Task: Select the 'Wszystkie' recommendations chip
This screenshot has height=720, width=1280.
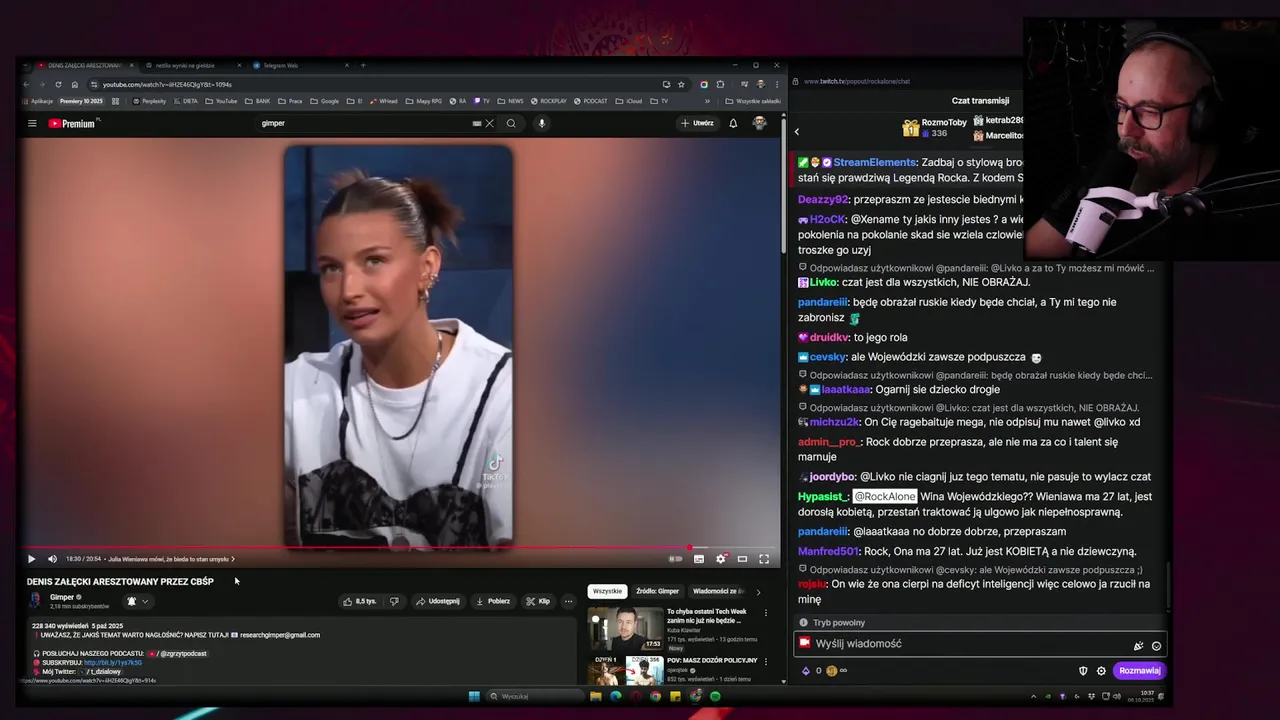Action: (607, 591)
